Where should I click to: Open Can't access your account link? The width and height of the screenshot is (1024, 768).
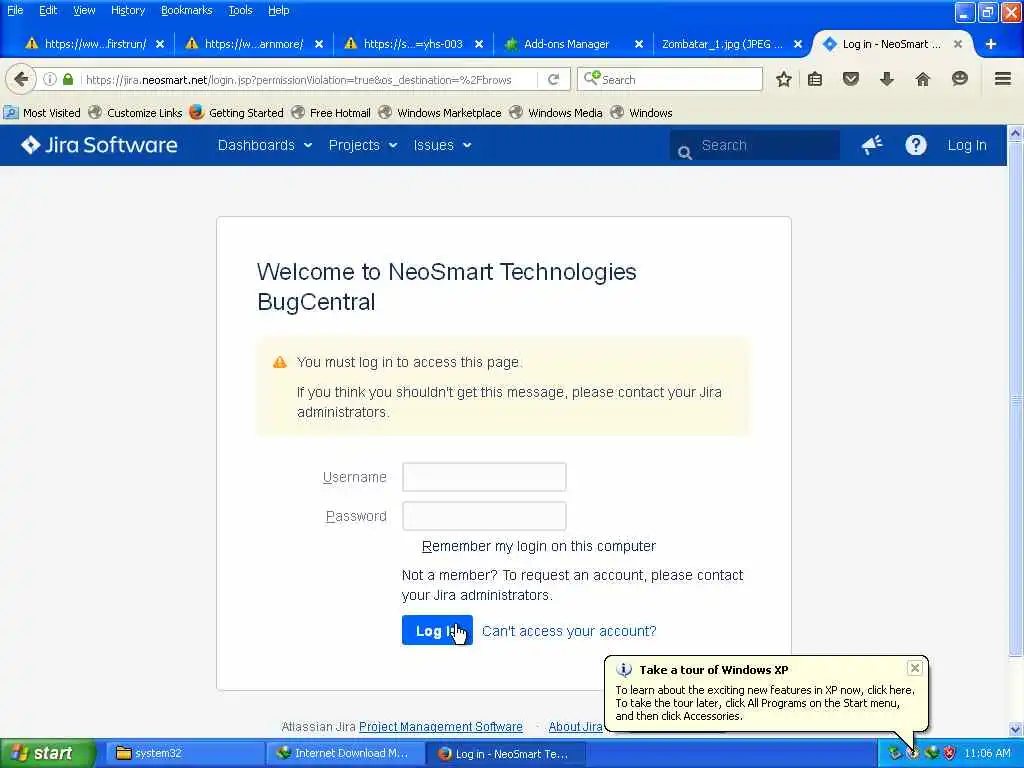(569, 631)
